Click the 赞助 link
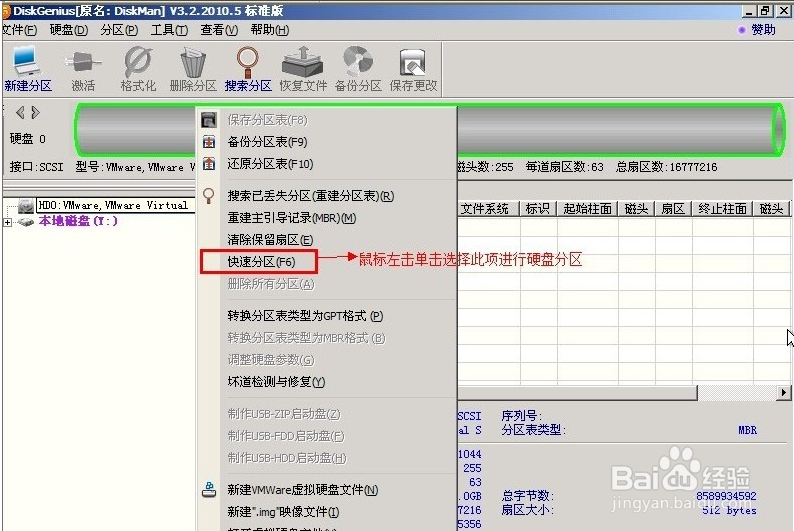Viewport: 794px width, 531px height. [763, 30]
